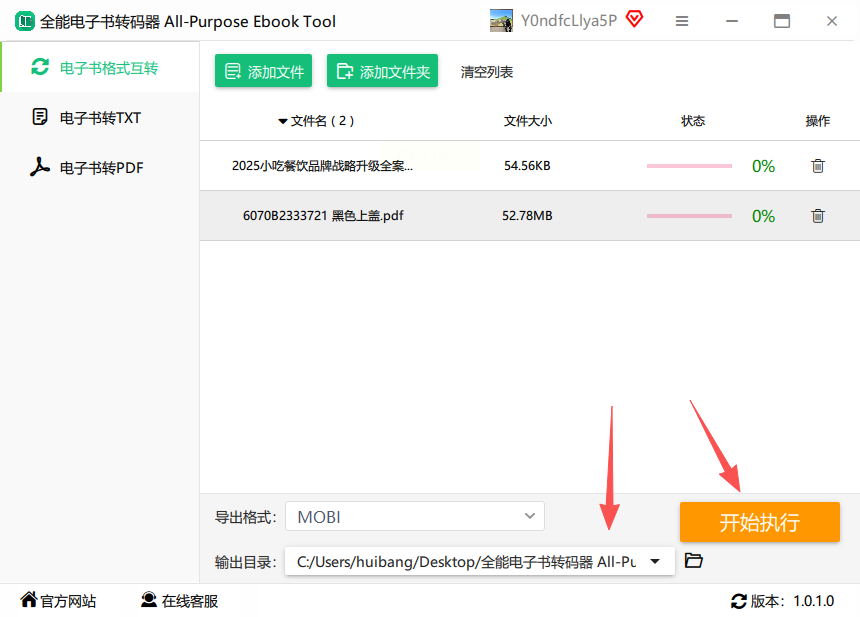The height and width of the screenshot is (617, 860).
Task: Click the 52.78MB file size cell
Action: [x=527, y=216]
